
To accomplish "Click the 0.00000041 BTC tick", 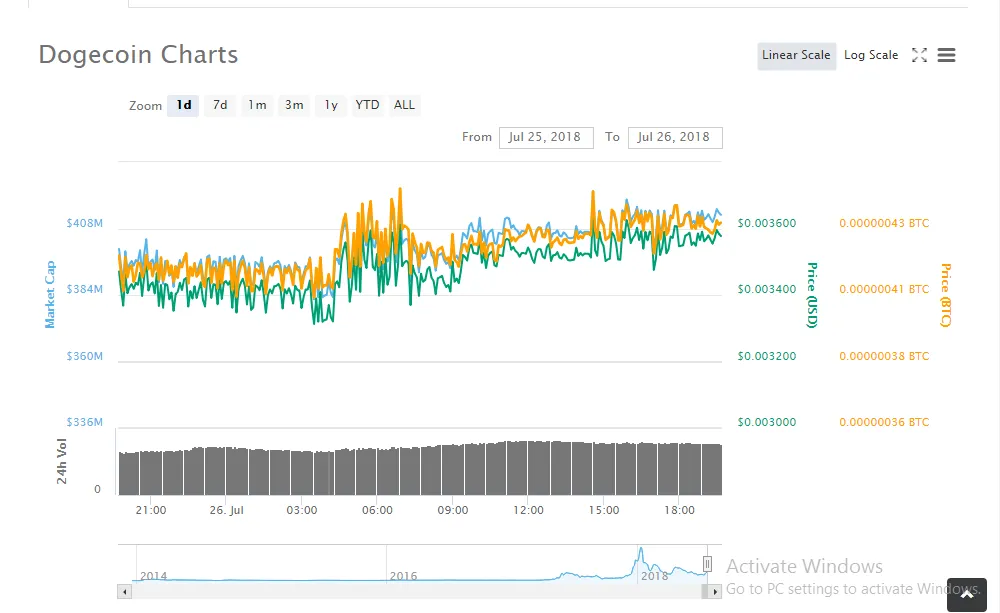I will tap(884, 289).
